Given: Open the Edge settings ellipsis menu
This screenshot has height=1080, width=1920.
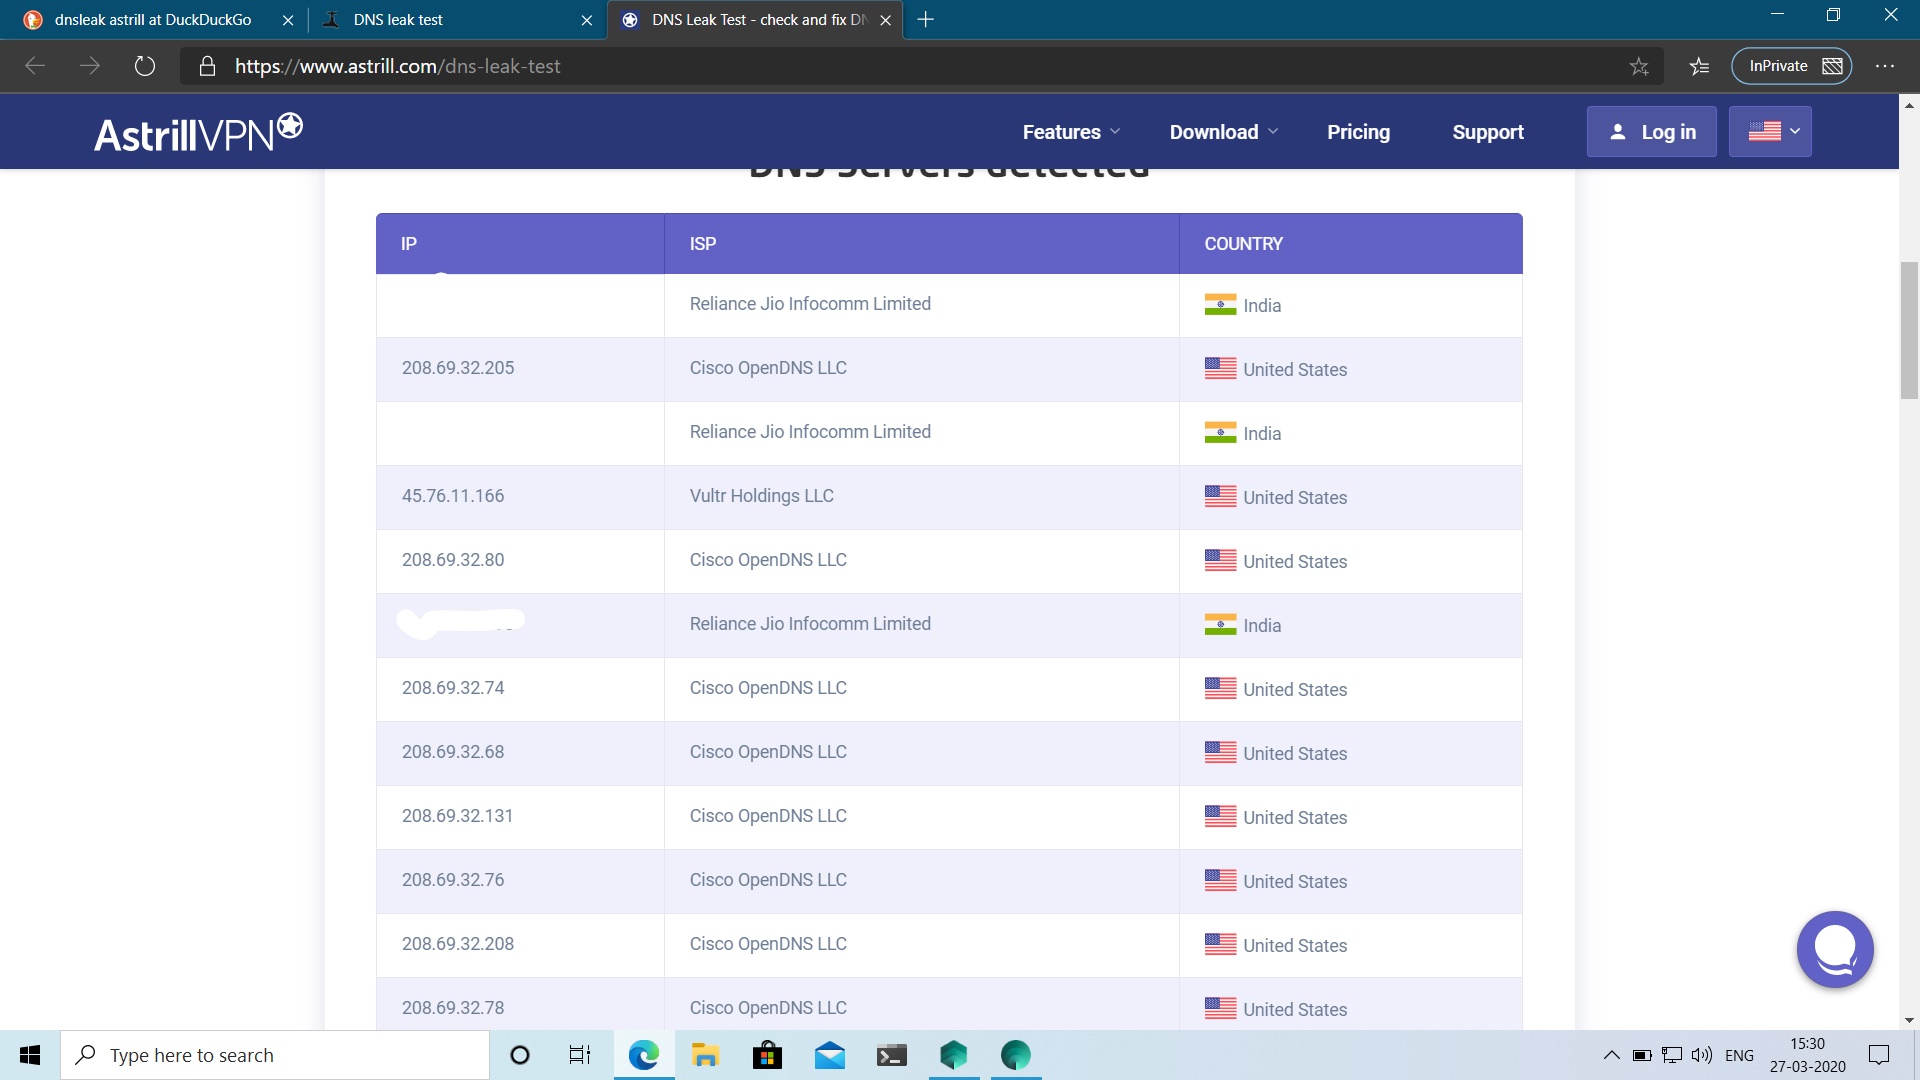Looking at the screenshot, I should 1884,66.
